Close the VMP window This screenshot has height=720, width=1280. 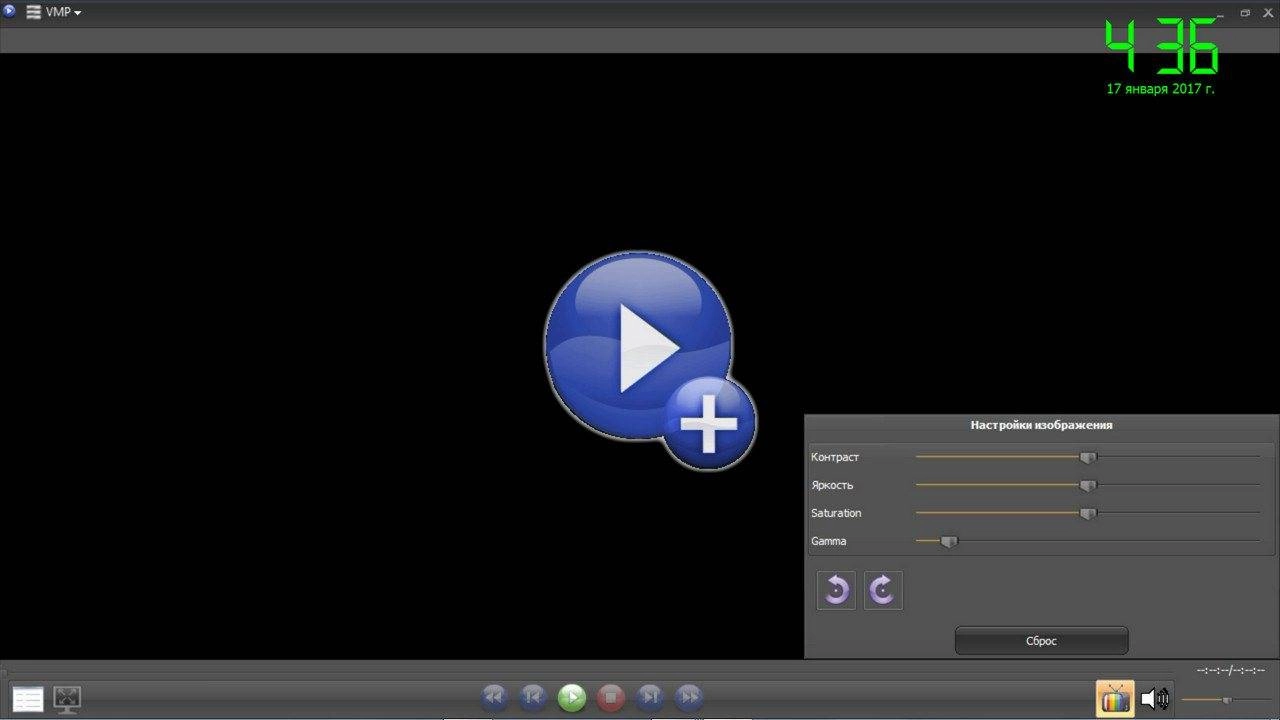click(1268, 12)
